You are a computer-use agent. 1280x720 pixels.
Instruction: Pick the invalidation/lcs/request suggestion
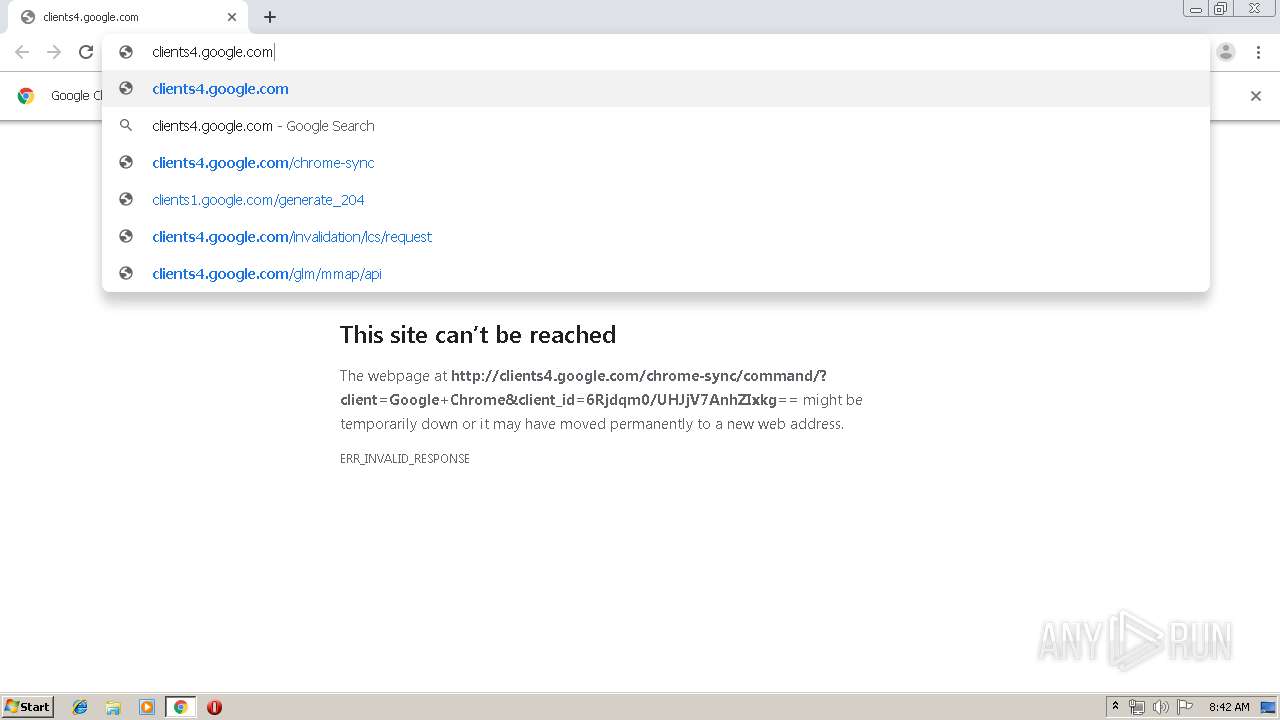[656, 237]
